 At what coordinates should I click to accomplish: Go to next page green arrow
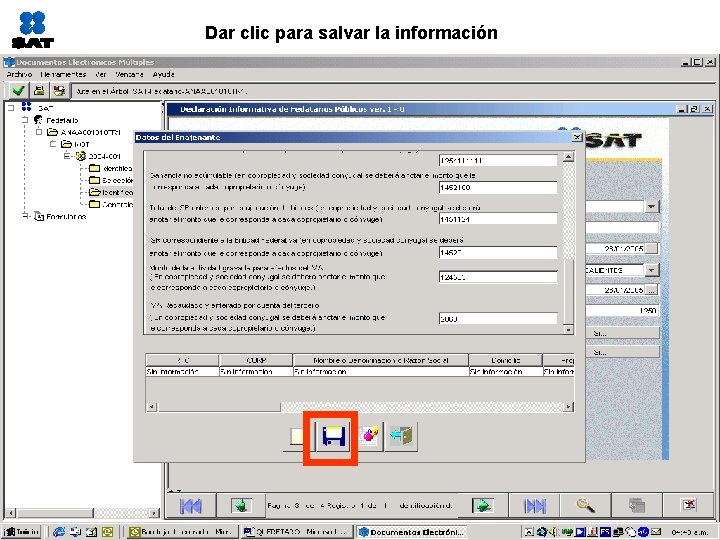point(483,506)
